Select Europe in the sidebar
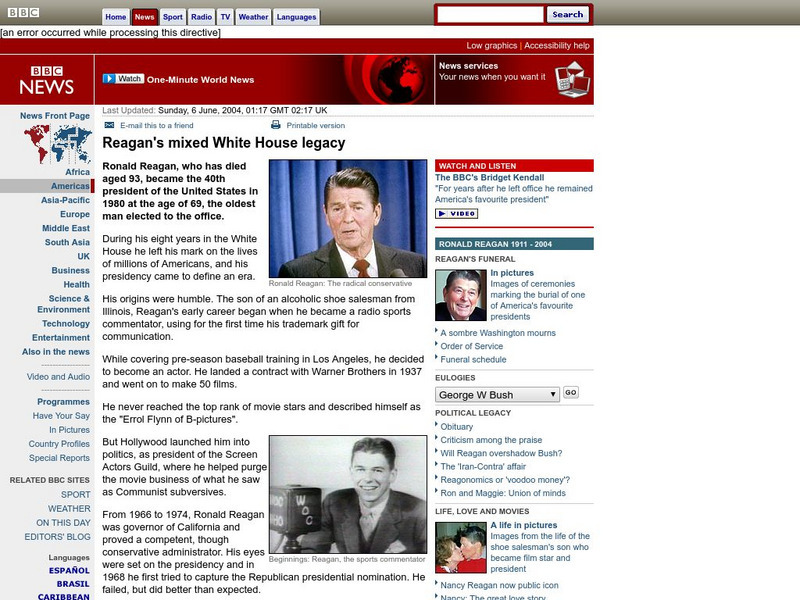800x600 pixels. click(x=75, y=214)
